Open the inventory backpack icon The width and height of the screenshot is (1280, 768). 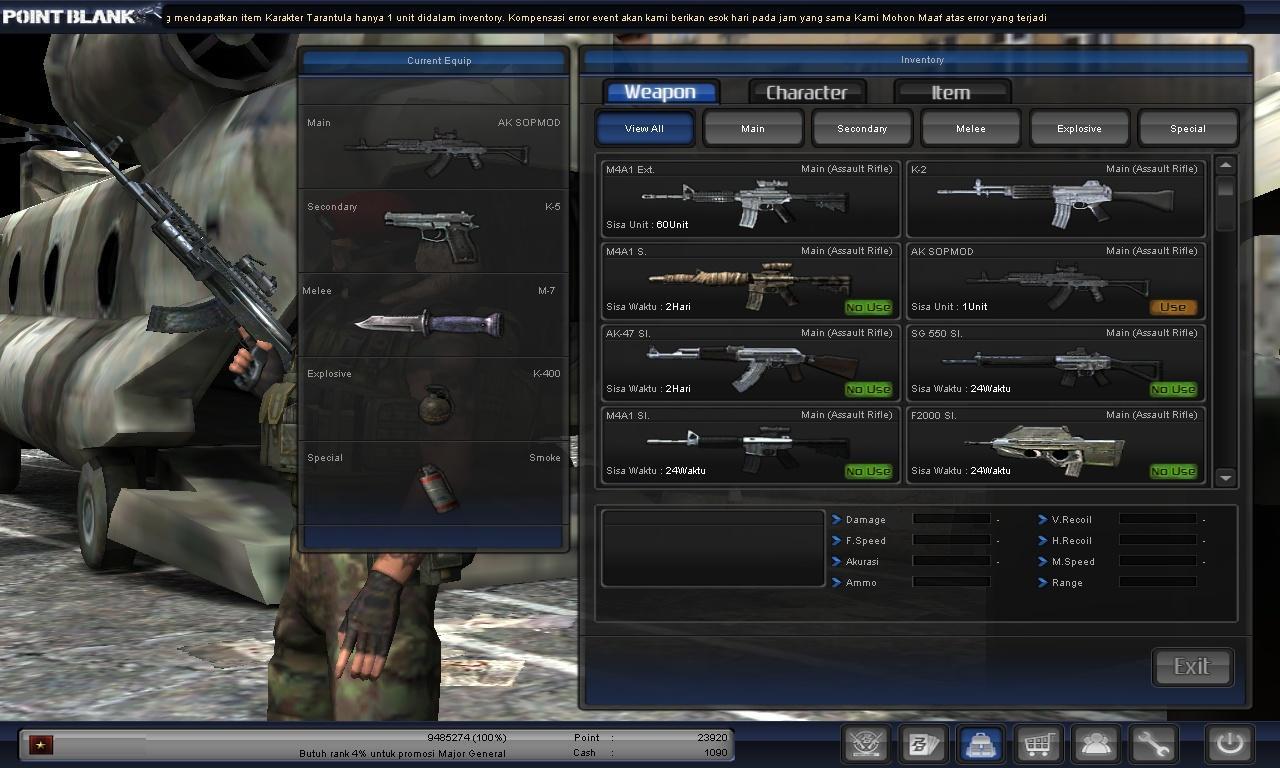click(982, 744)
